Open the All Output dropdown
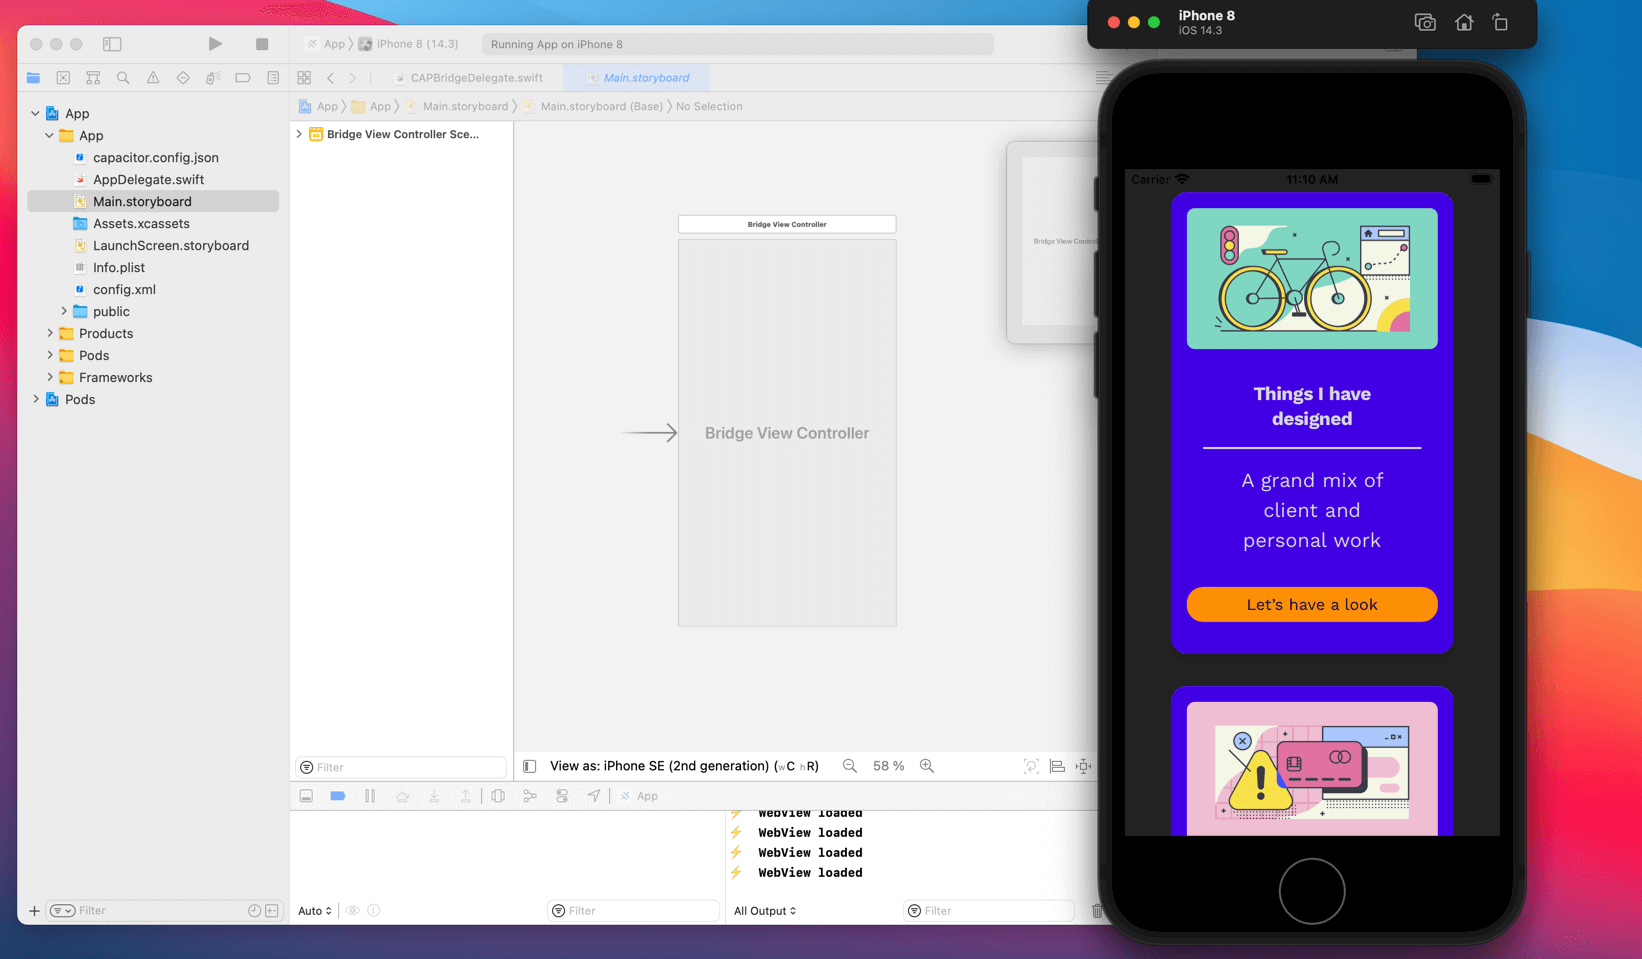This screenshot has width=1642, height=959. click(765, 911)
